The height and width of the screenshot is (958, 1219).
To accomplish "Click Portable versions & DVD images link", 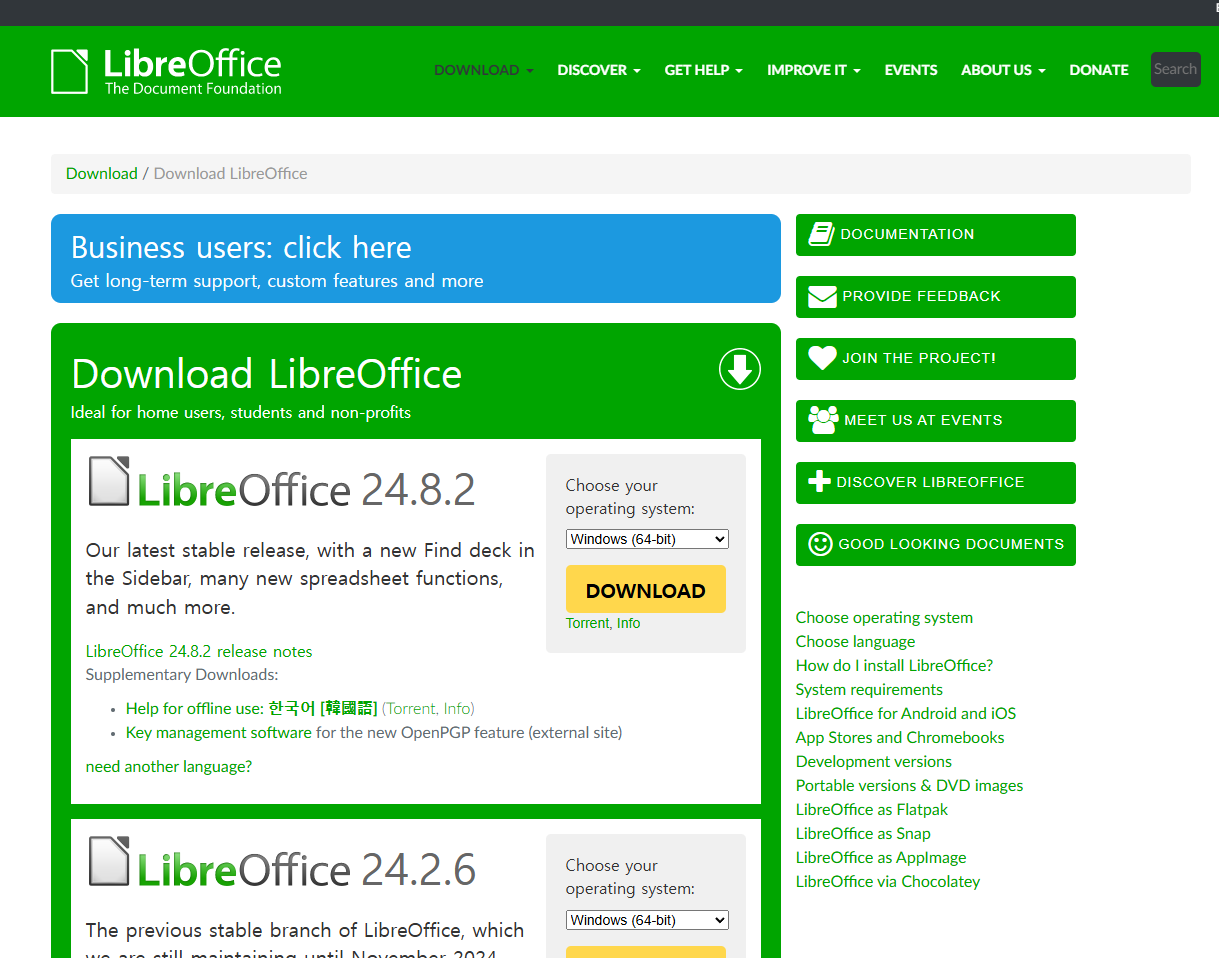I will (x=910, y=785).
